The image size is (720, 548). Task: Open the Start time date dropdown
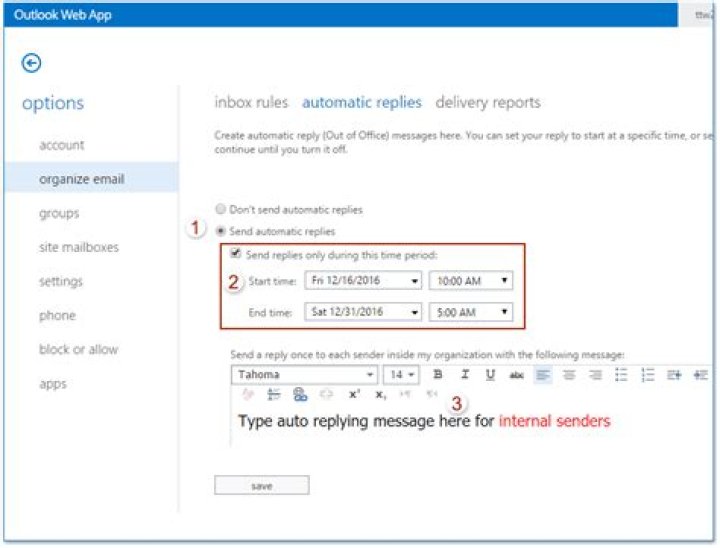tap(363, 280)
